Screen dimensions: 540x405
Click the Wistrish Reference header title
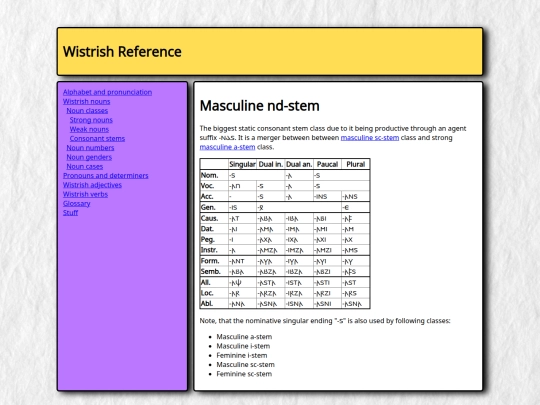pos(122,52)
